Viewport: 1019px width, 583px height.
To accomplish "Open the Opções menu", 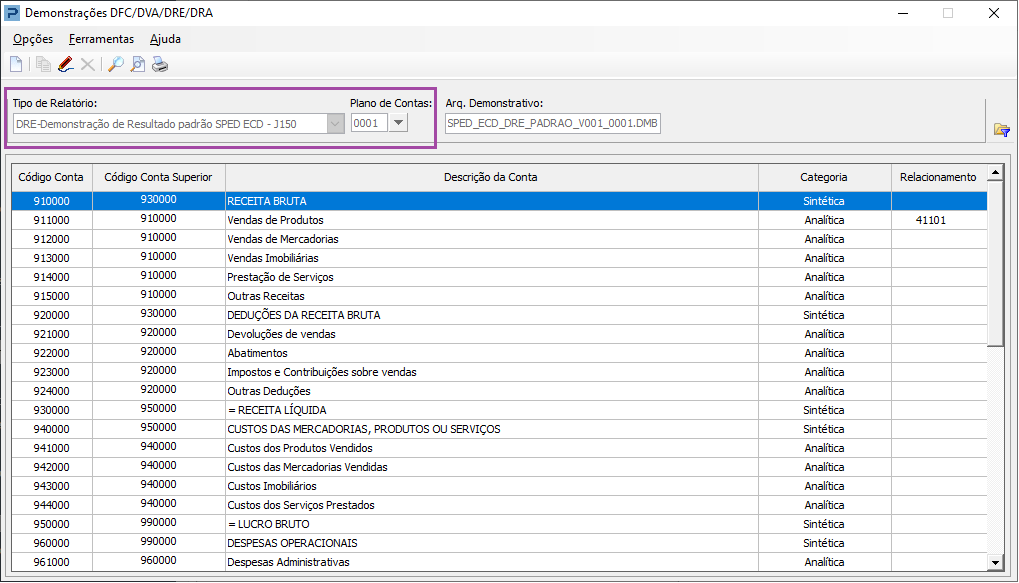I will (33, 39).
